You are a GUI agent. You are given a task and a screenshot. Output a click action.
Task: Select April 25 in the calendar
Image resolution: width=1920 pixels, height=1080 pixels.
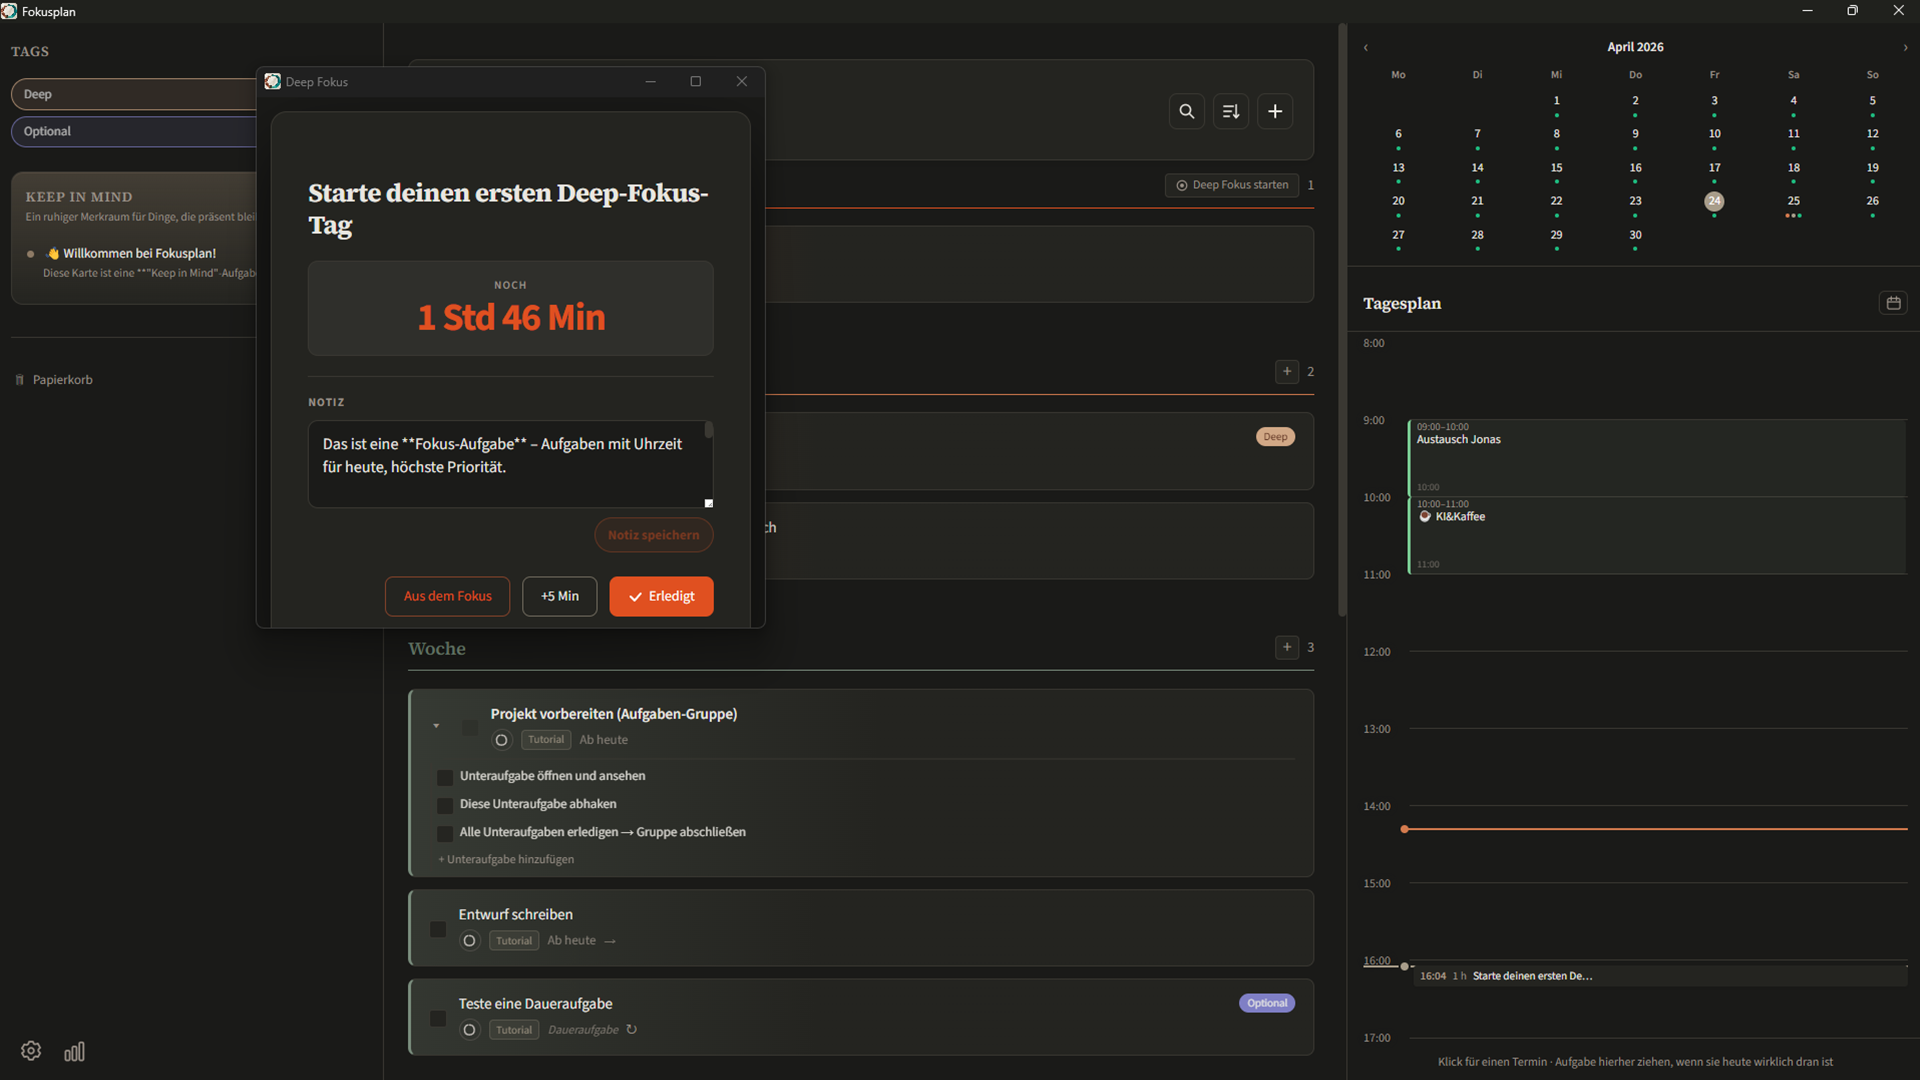[1793, 201]
